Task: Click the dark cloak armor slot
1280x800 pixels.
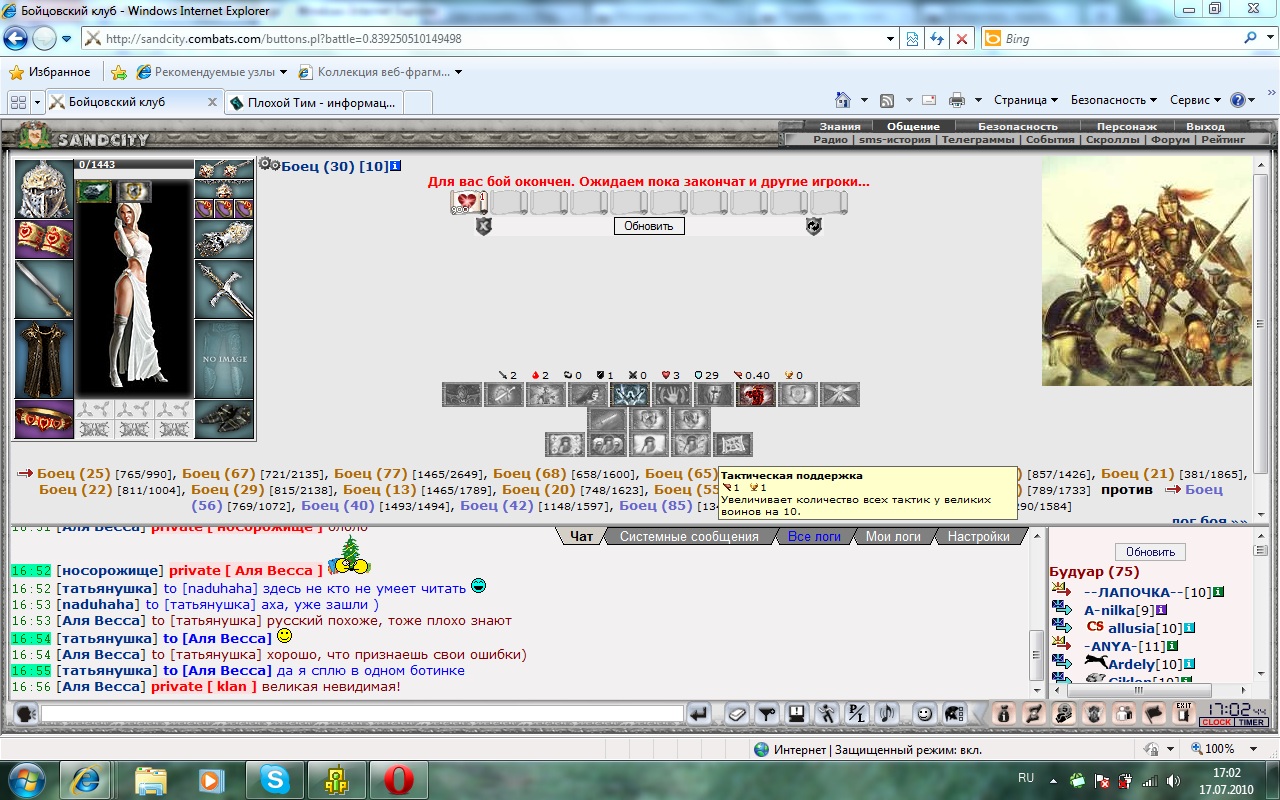Action: click(x=43, y=359)
